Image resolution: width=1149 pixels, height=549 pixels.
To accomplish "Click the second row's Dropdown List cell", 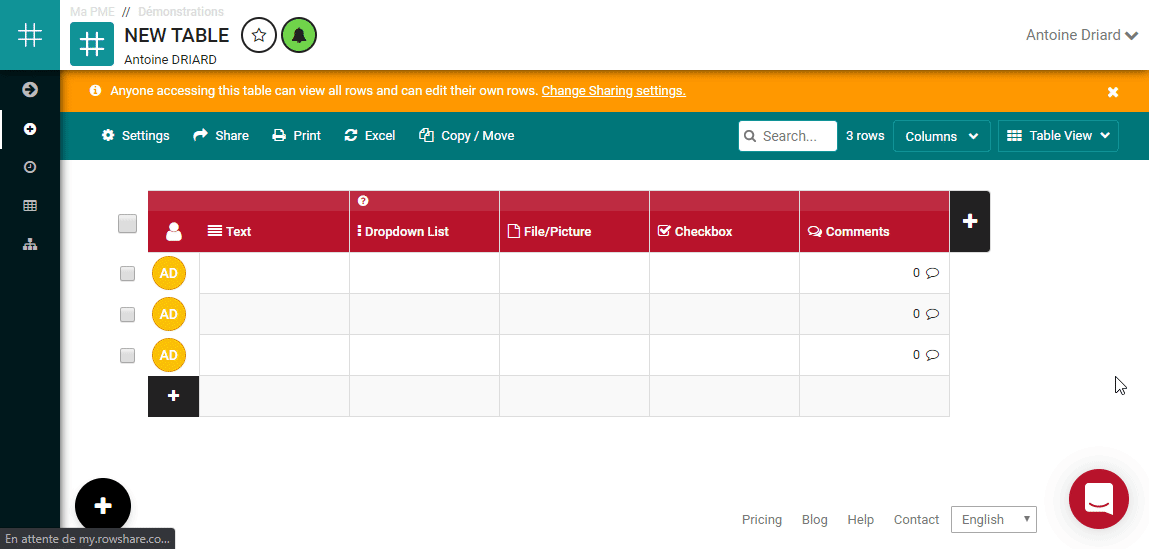I will [x=424, y=314].
